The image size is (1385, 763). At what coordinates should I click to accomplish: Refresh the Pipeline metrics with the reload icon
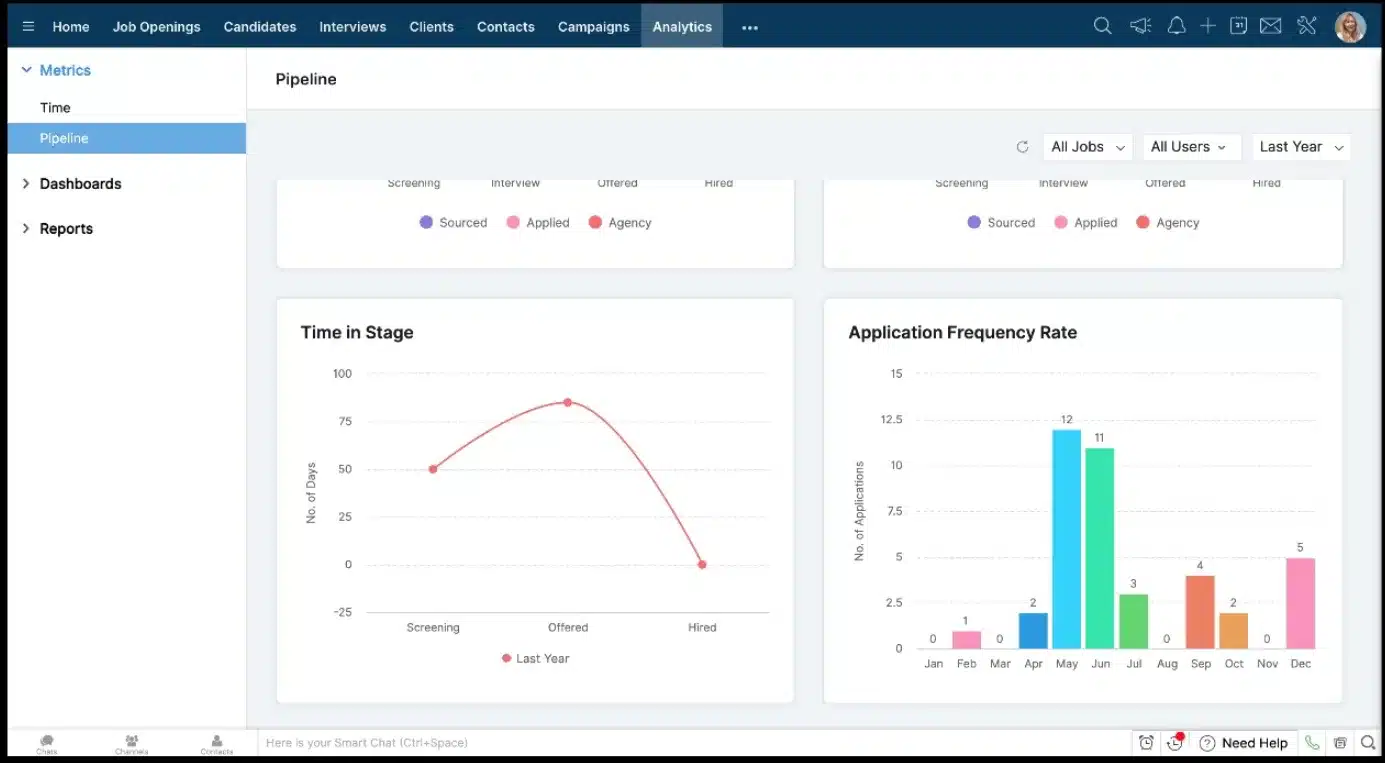1022,146
